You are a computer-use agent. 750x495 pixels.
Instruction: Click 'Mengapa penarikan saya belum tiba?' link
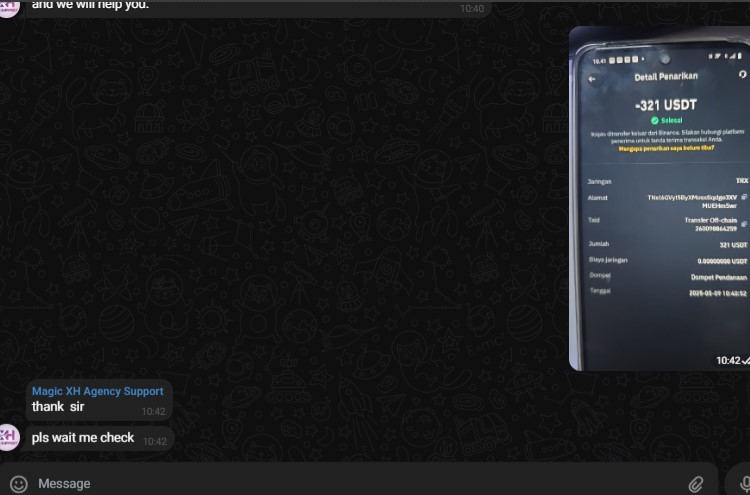(x=666, y=148)
